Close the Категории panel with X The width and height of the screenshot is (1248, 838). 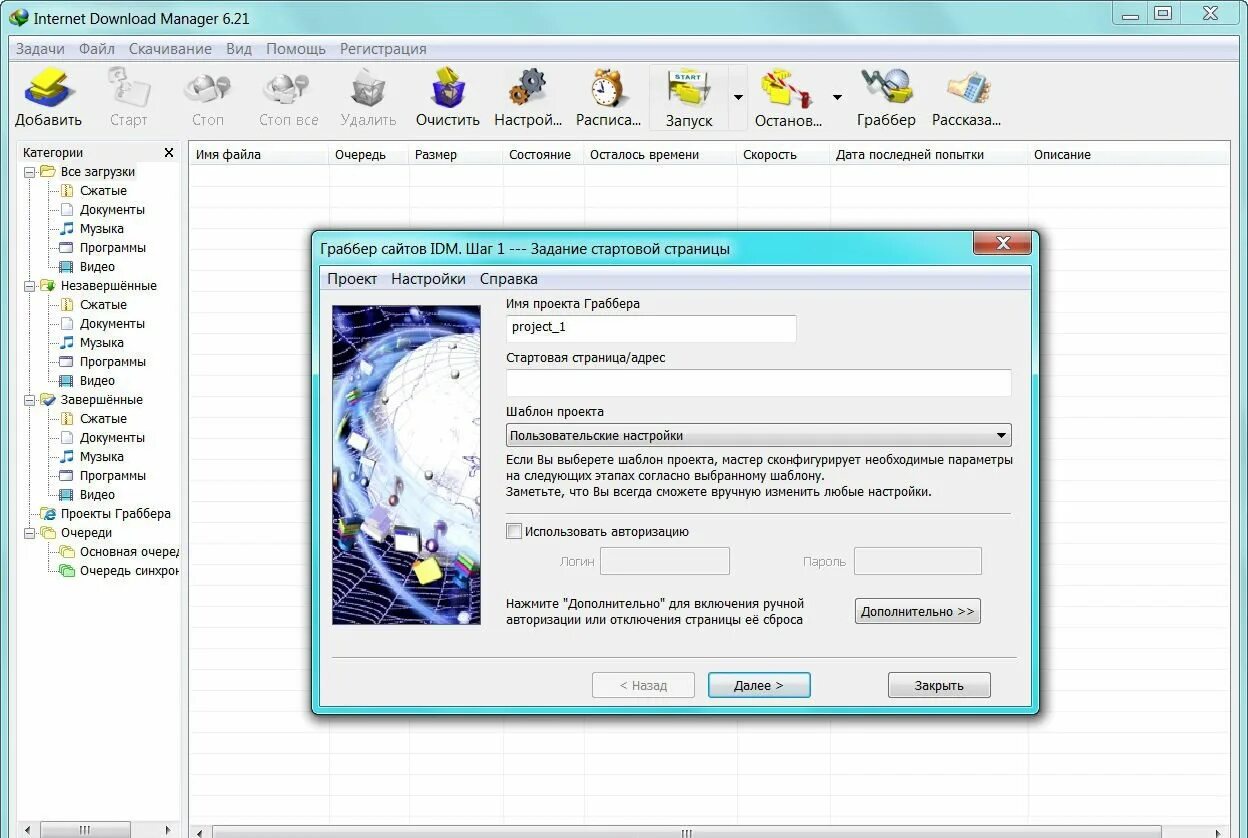pyautogui.click(x=169, y=153)
